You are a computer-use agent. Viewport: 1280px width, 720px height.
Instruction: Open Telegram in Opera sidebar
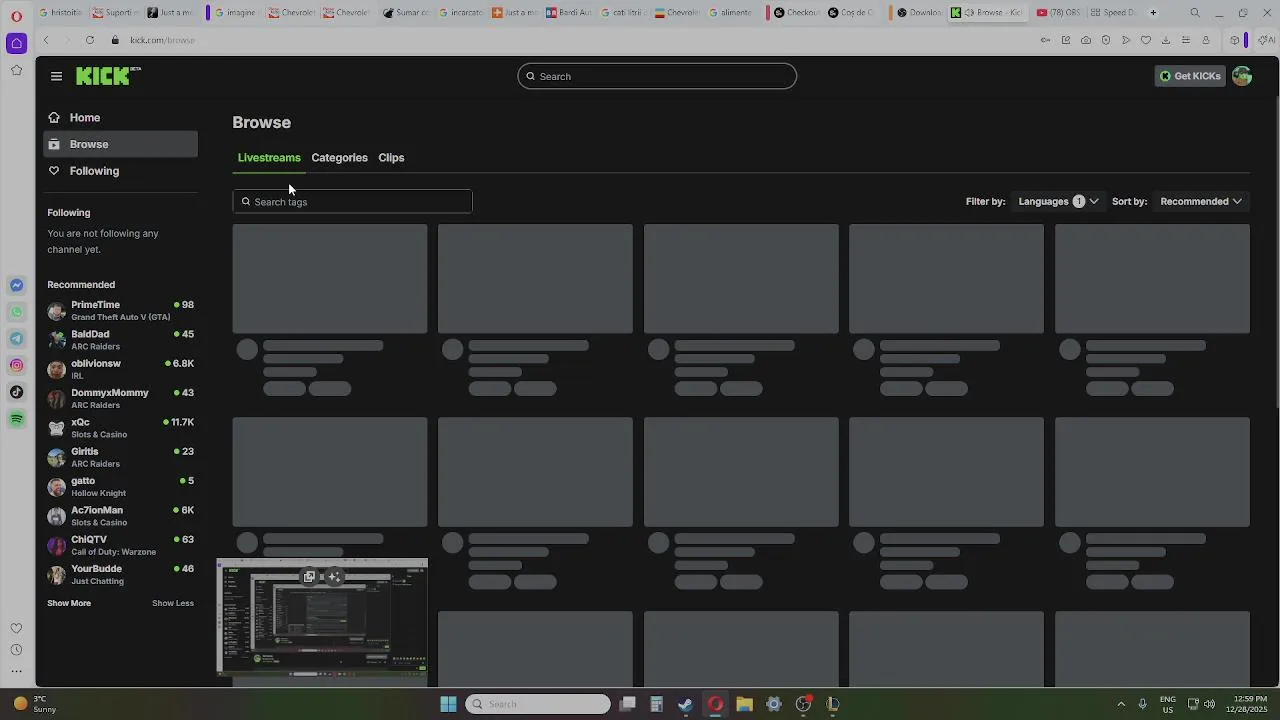point(16,339)
